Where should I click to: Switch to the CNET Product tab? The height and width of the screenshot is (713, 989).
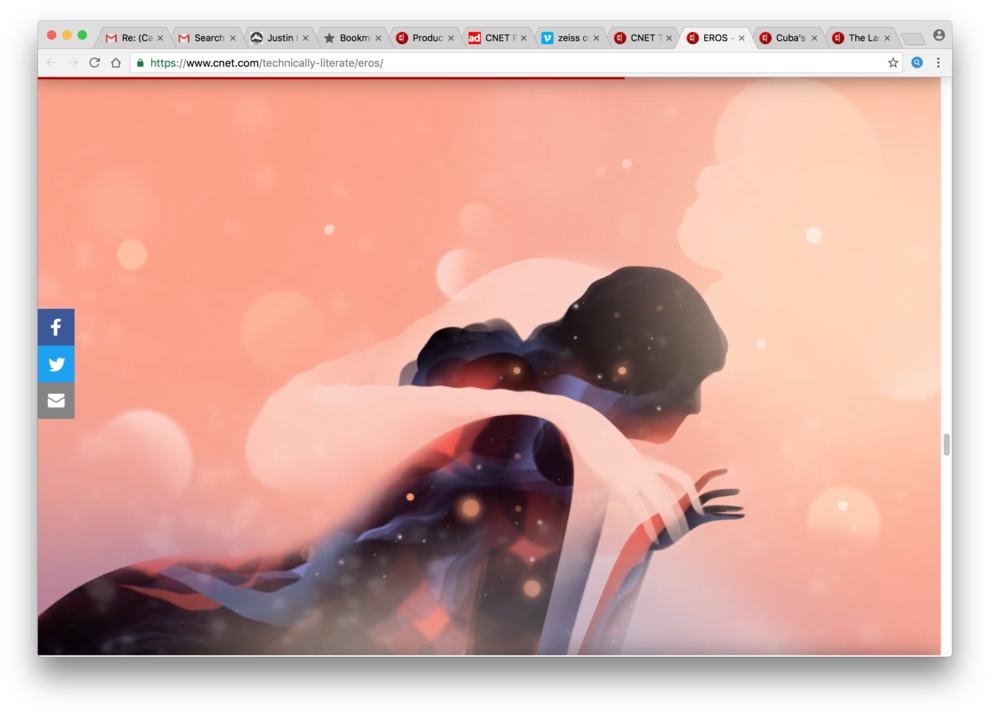point(422,37)
